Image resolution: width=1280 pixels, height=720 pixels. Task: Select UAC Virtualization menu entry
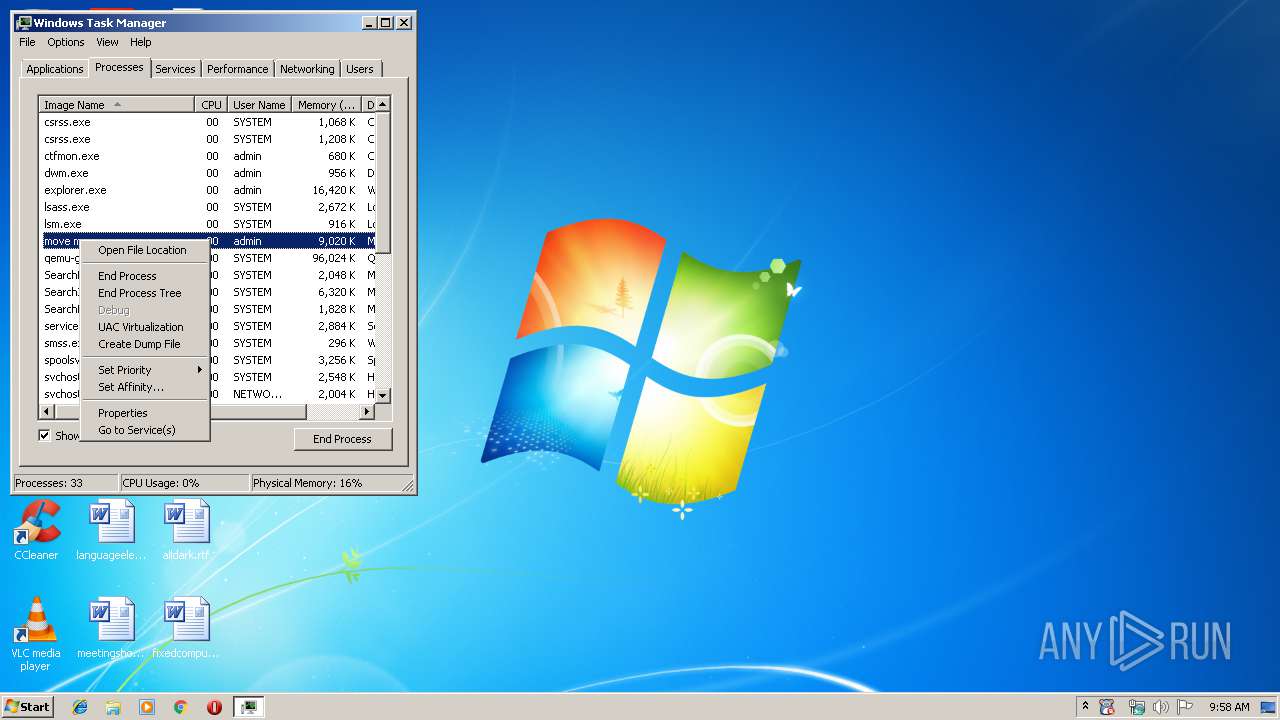[x=145, y=327]
